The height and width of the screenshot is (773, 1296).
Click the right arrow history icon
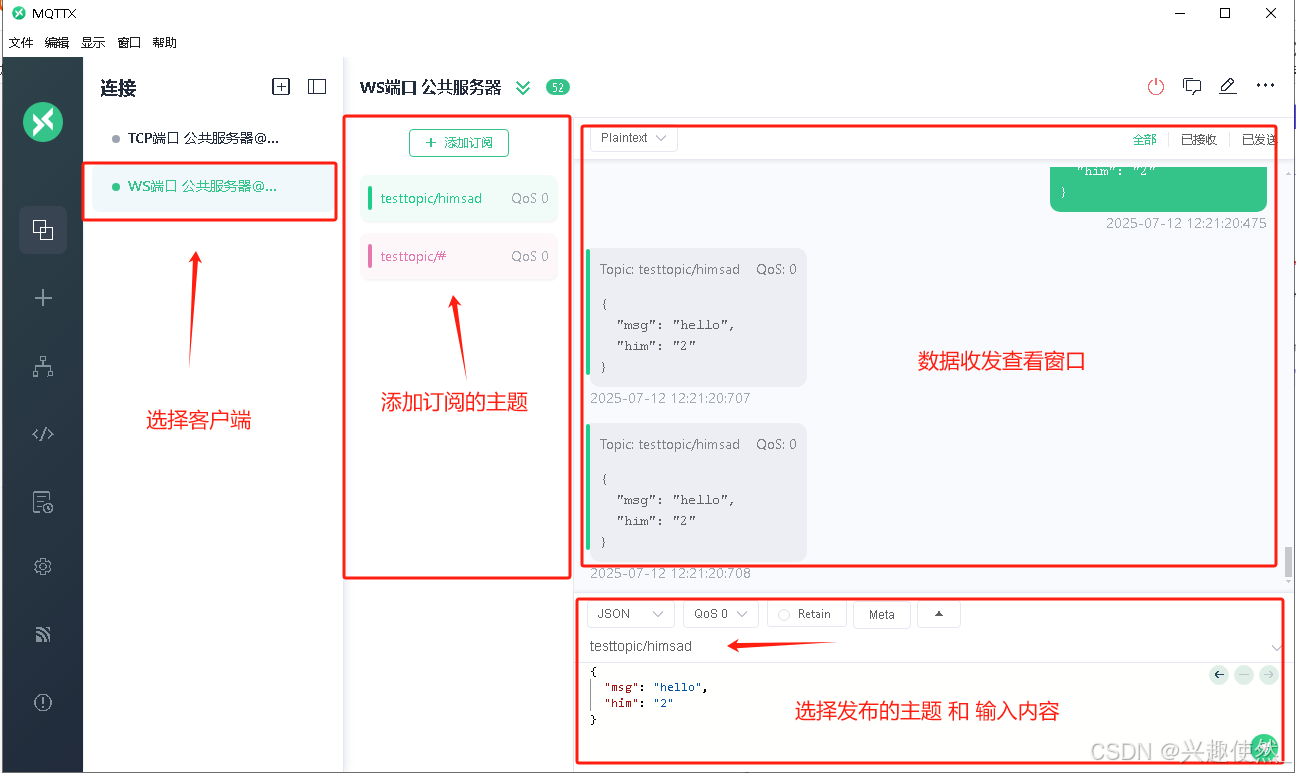tap(1269, 675)
